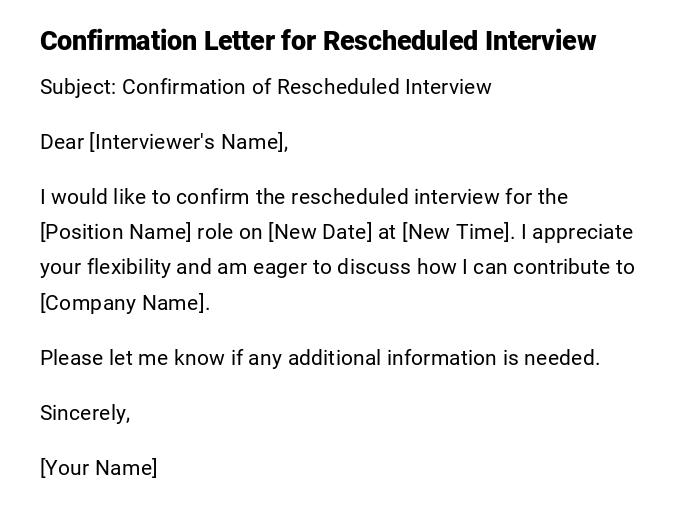The width and height of the screenshot is (700, 530).
Task: Click the word 'Dear' in the greeting
Action: click(x=62, y=142)
